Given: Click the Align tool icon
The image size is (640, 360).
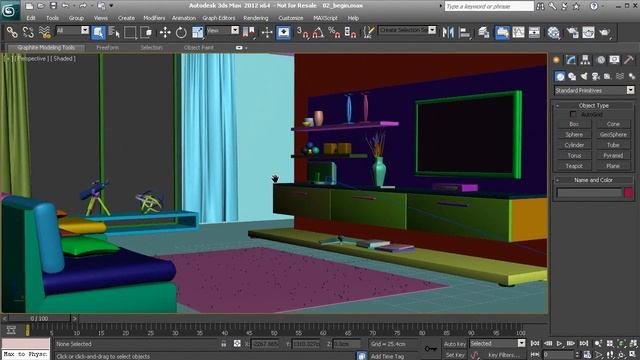Looking at the screenshot, I should 464,32.
